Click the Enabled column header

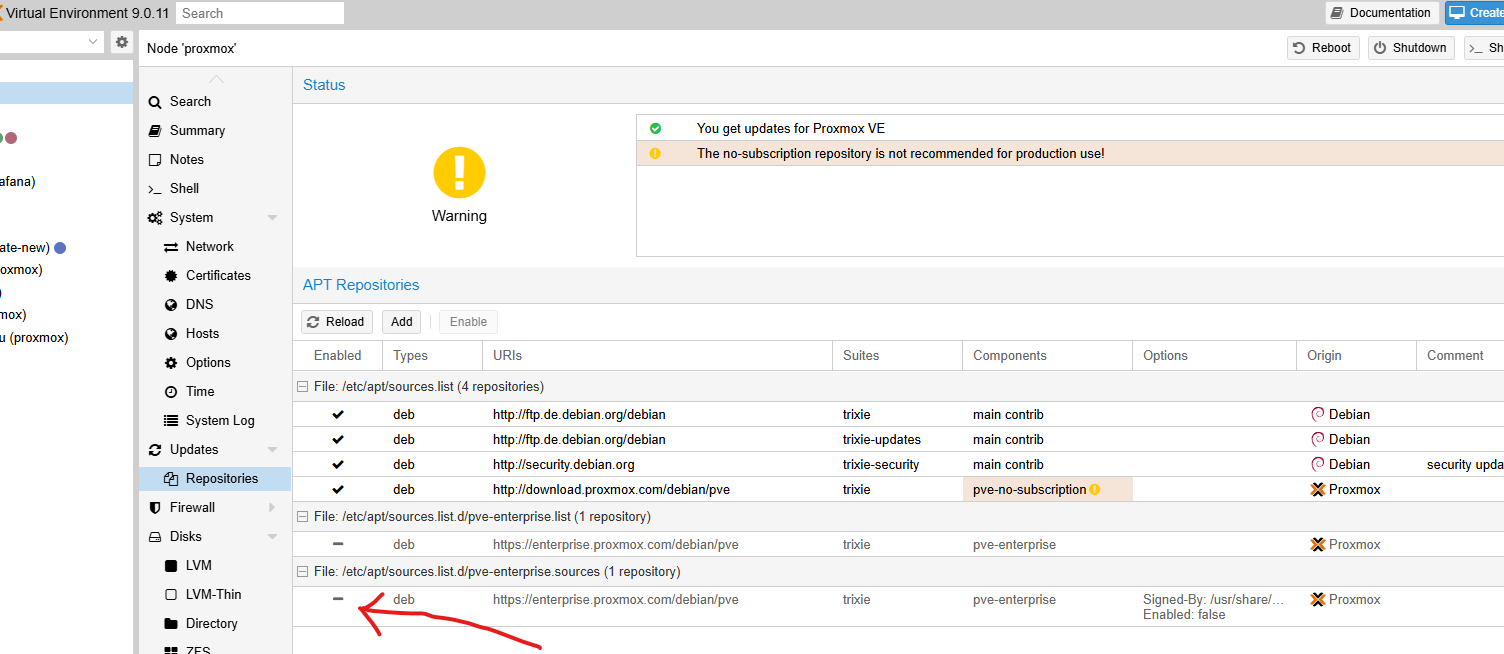pyautogui.click(x=338, y=355)
